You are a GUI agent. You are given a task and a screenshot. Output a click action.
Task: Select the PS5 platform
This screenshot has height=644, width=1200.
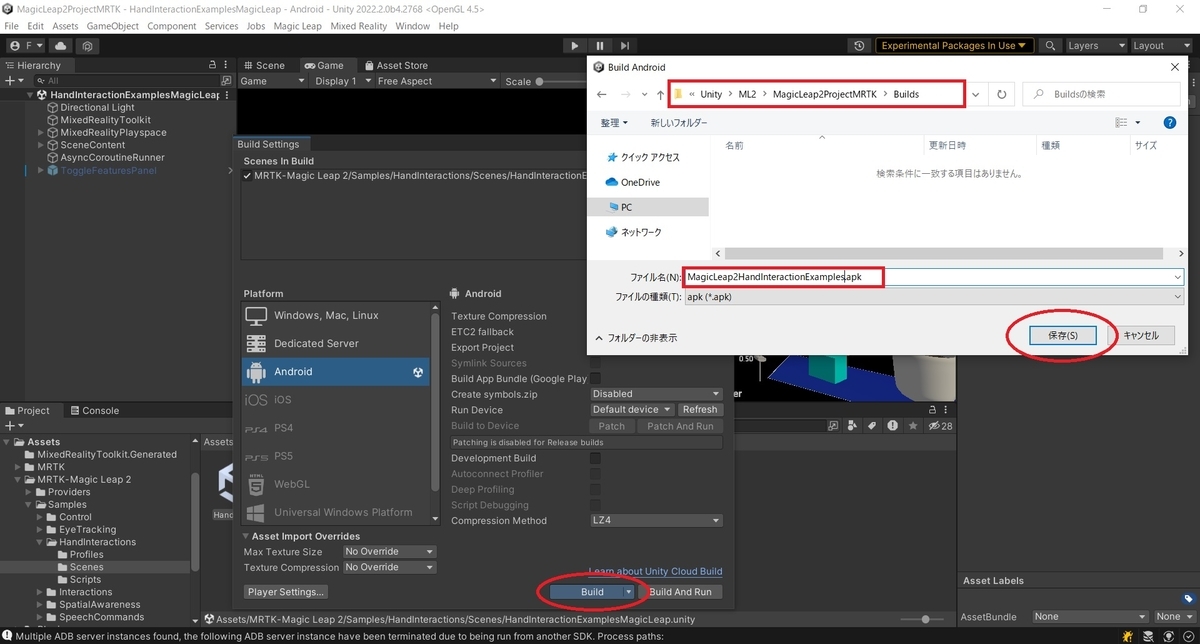[338, 456]
